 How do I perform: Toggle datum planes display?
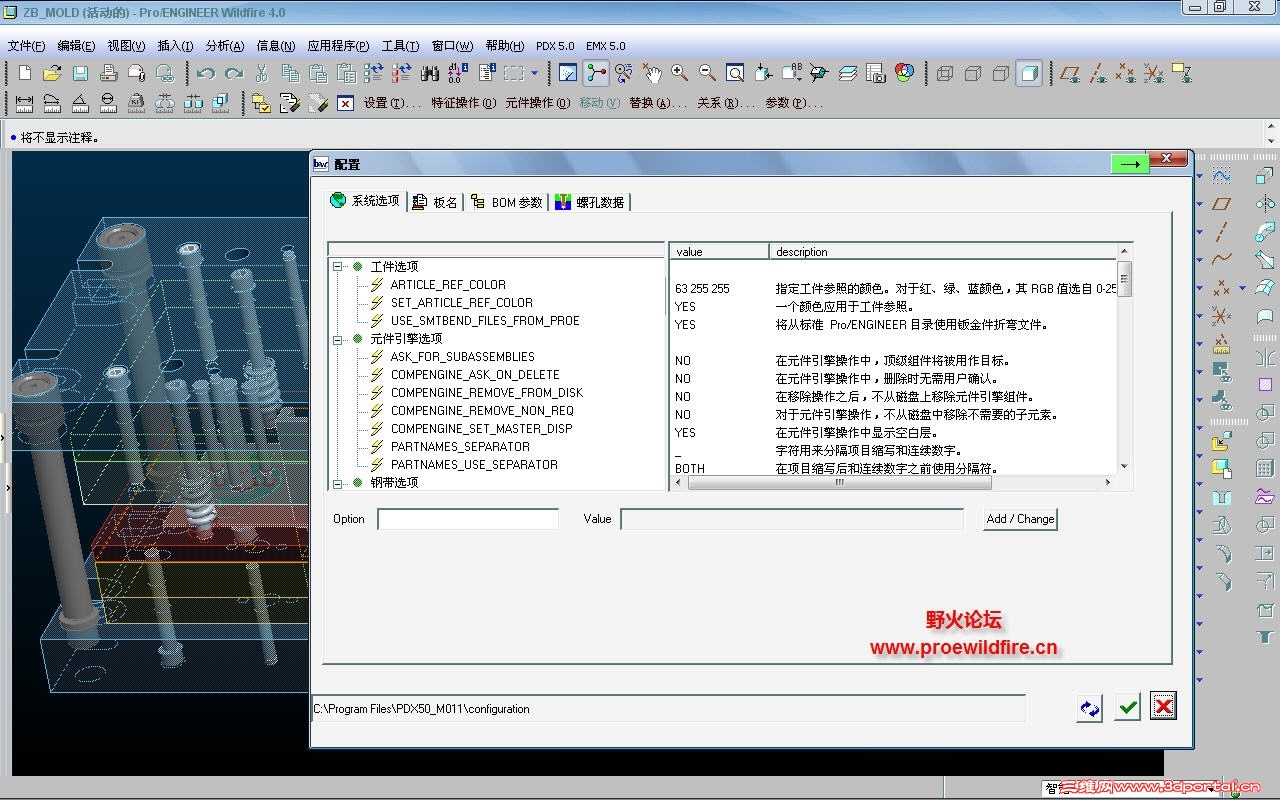1070,73
